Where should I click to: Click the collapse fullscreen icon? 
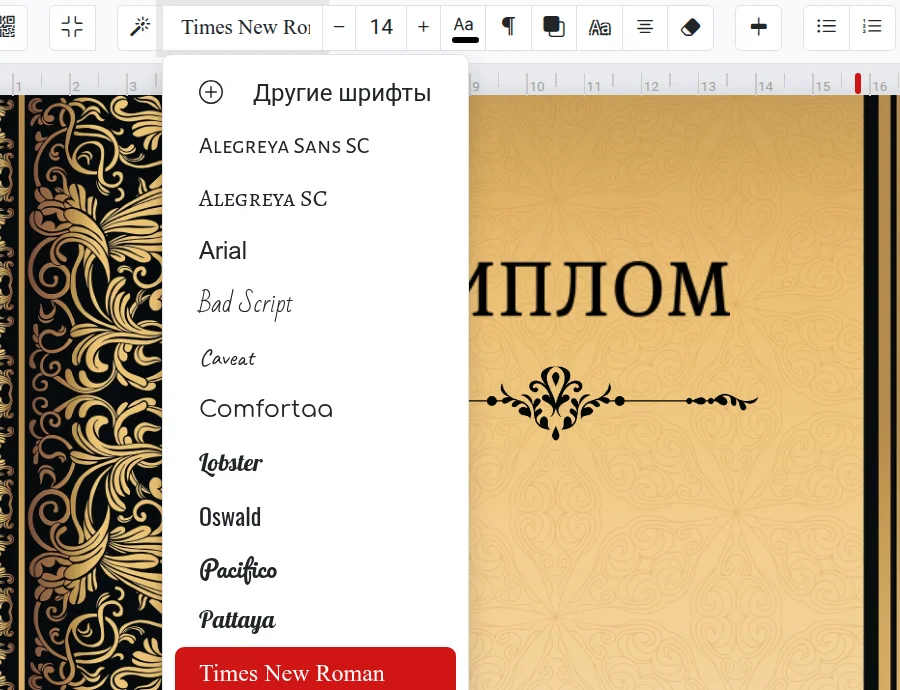(x=72, y=27)
